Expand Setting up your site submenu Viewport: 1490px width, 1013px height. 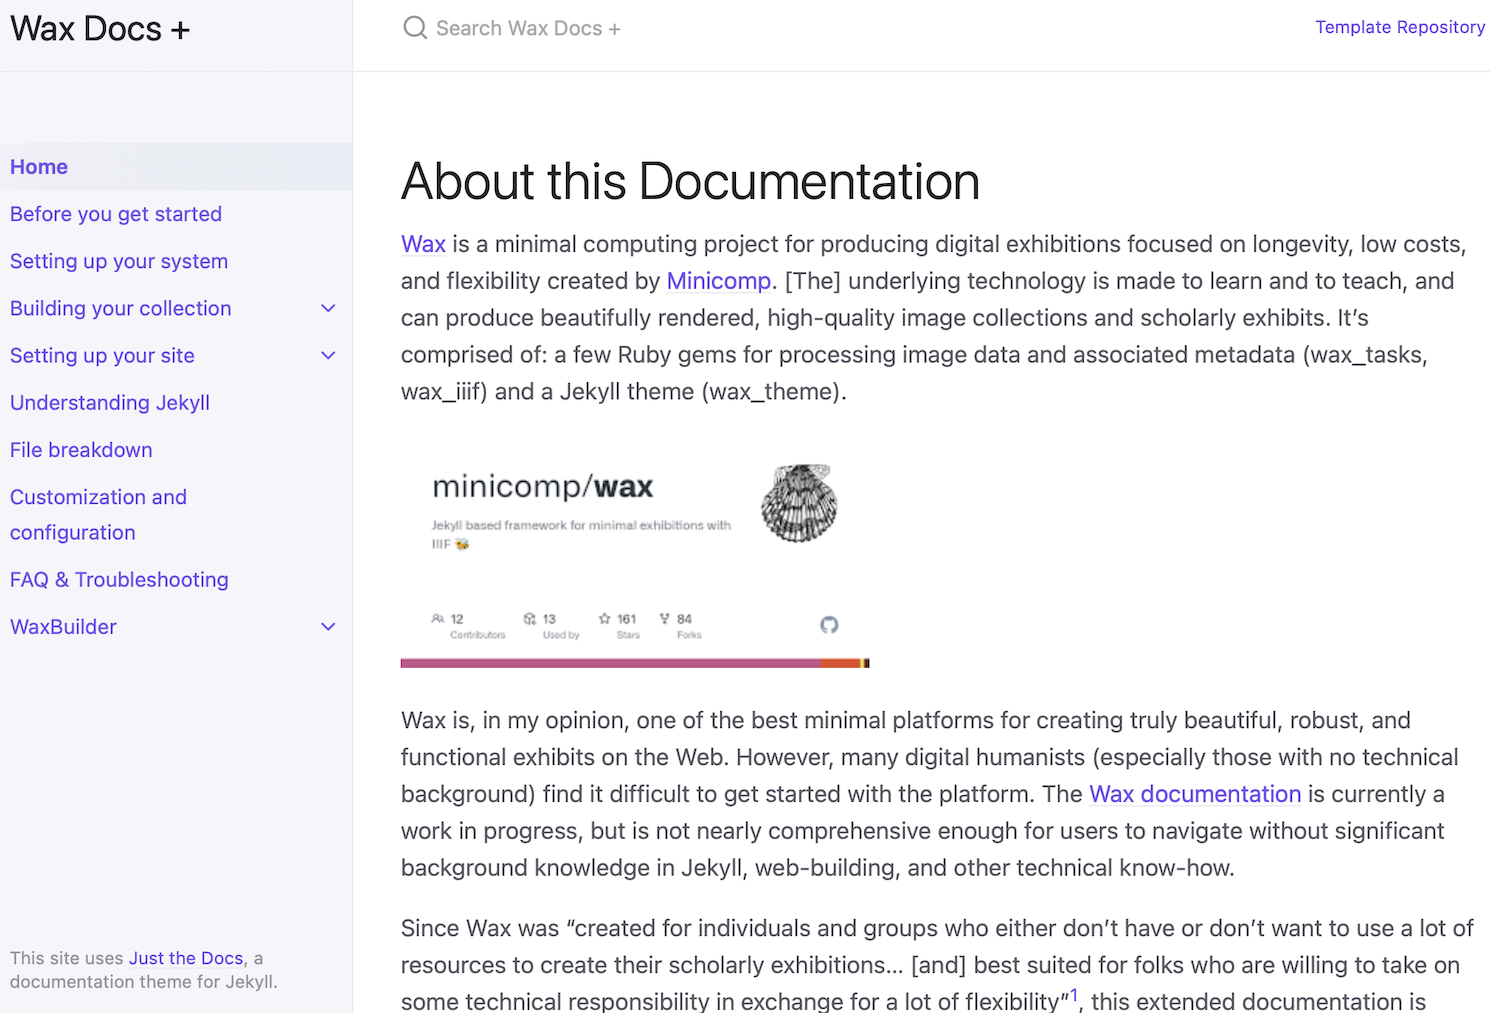tap(328, 355)
